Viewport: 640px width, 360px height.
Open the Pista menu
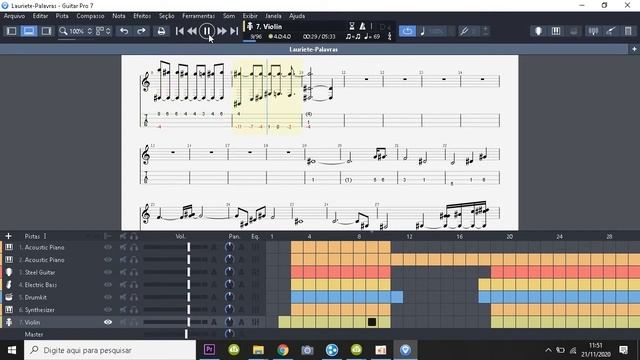[62, 16]
